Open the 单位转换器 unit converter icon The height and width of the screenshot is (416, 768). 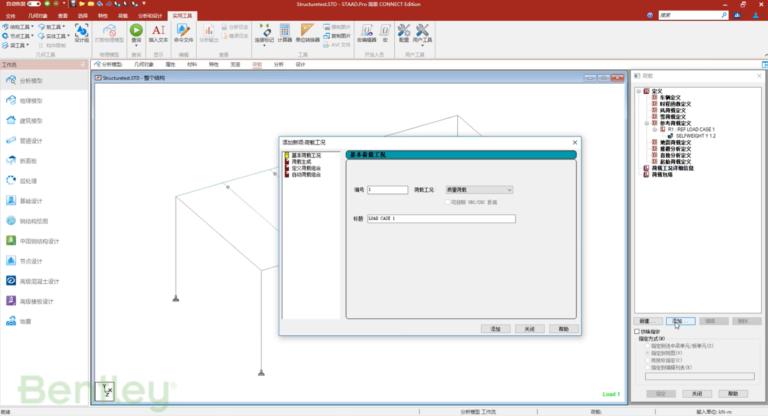[307, 32]
